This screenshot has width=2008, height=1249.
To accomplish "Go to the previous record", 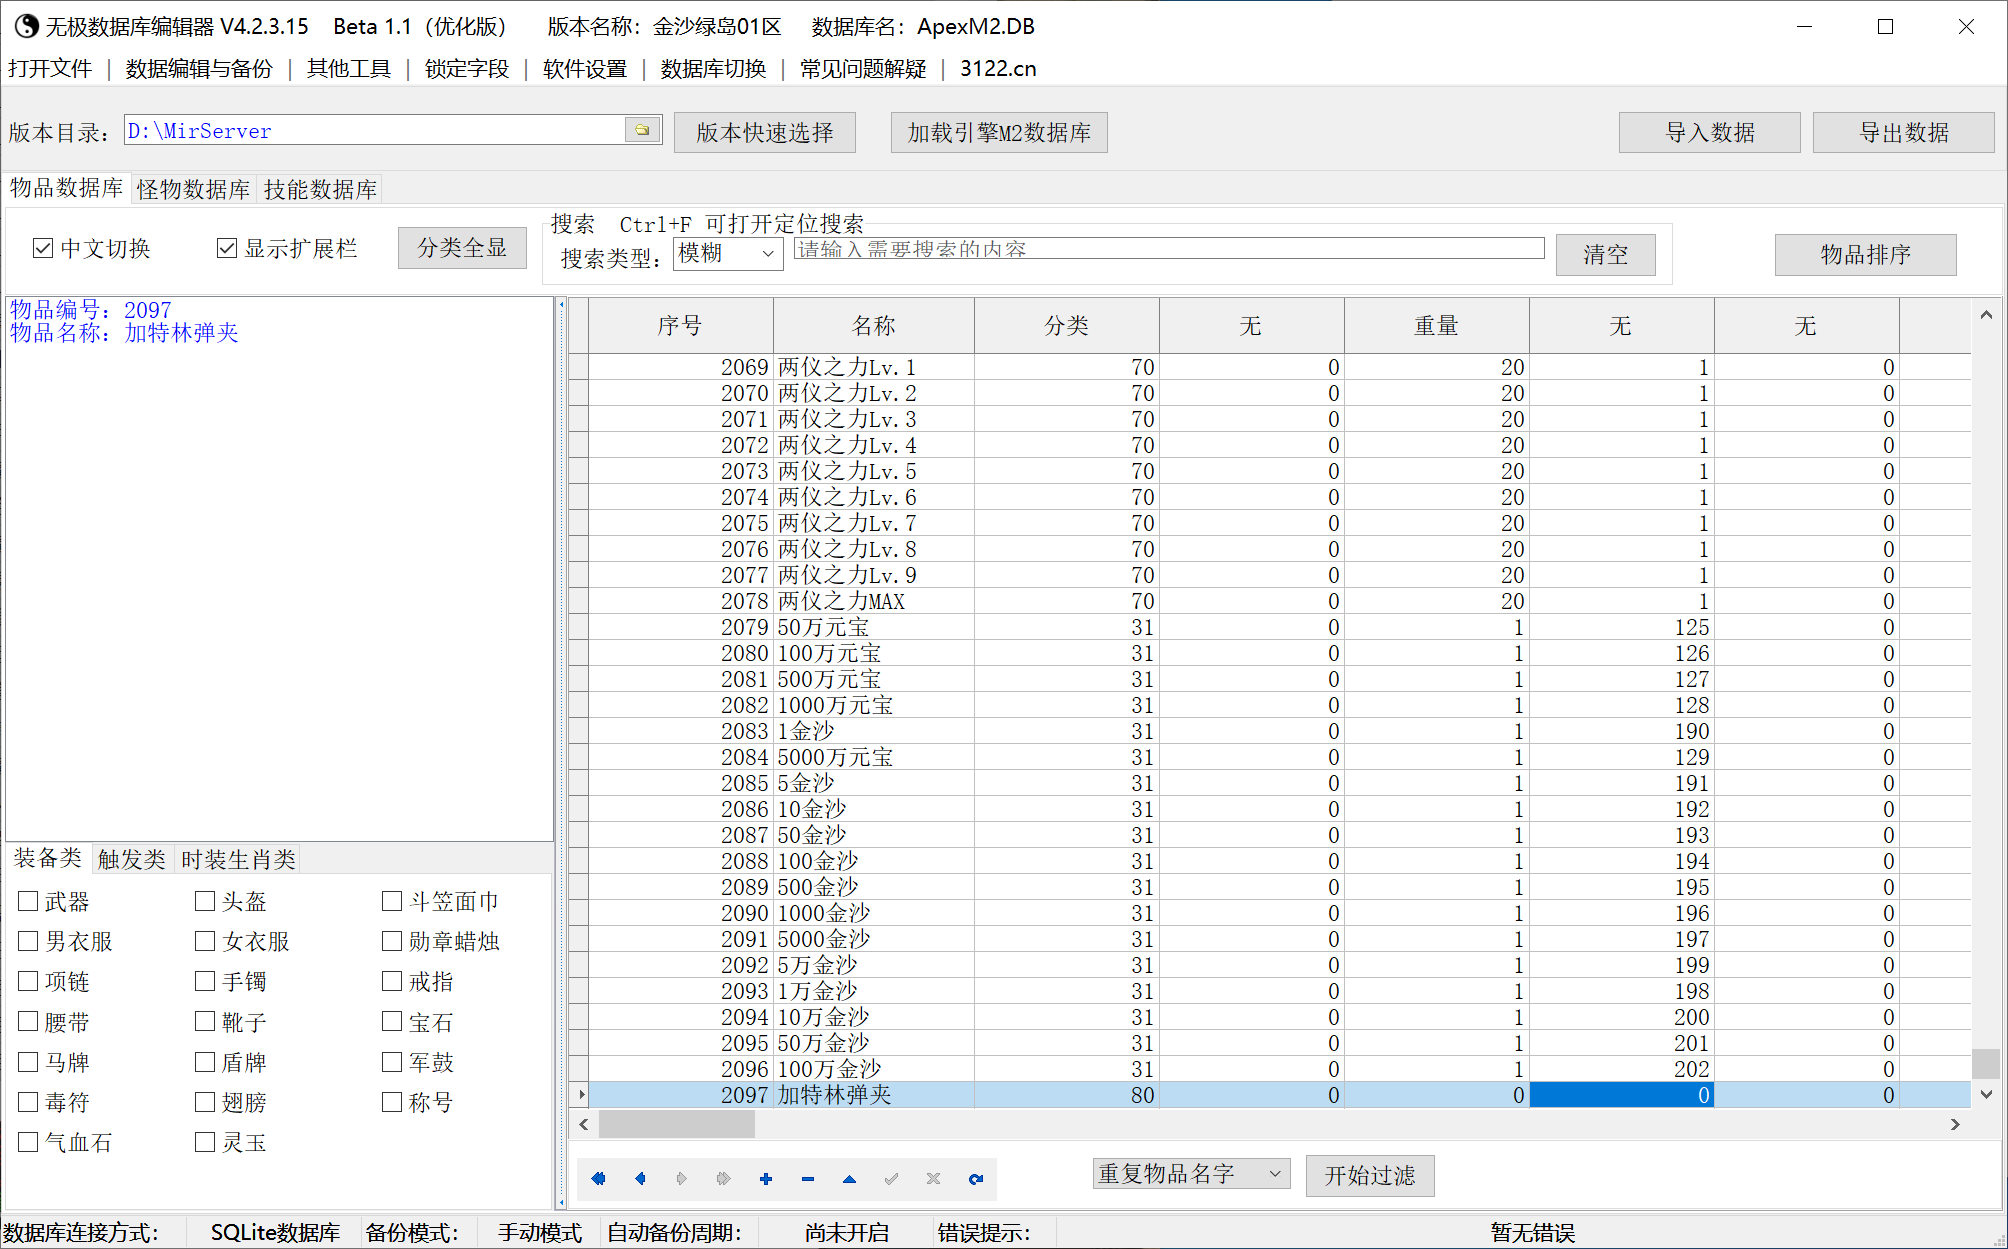I will (x=640, y=1178).
